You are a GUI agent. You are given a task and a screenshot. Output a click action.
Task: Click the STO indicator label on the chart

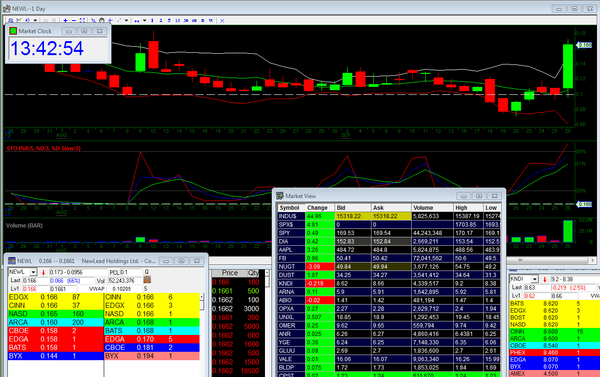pyautogui.click(x=43, y=148)
